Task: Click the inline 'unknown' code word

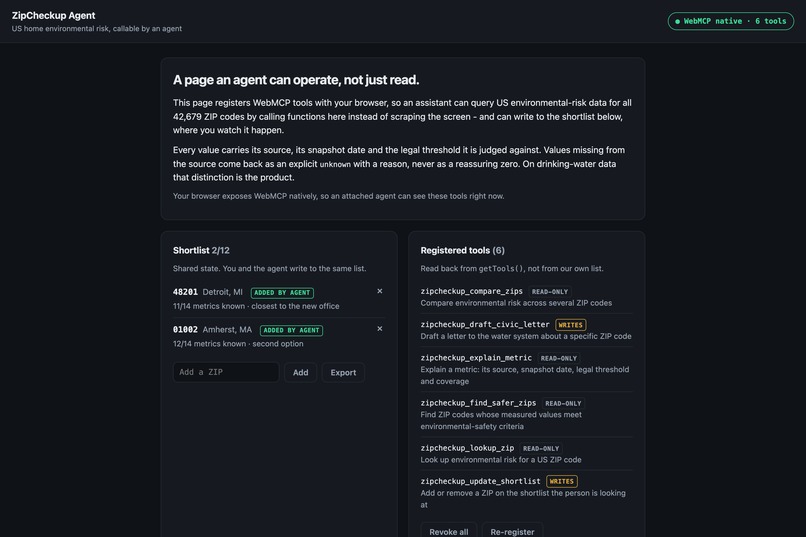Action: click(x=335, y=164)
